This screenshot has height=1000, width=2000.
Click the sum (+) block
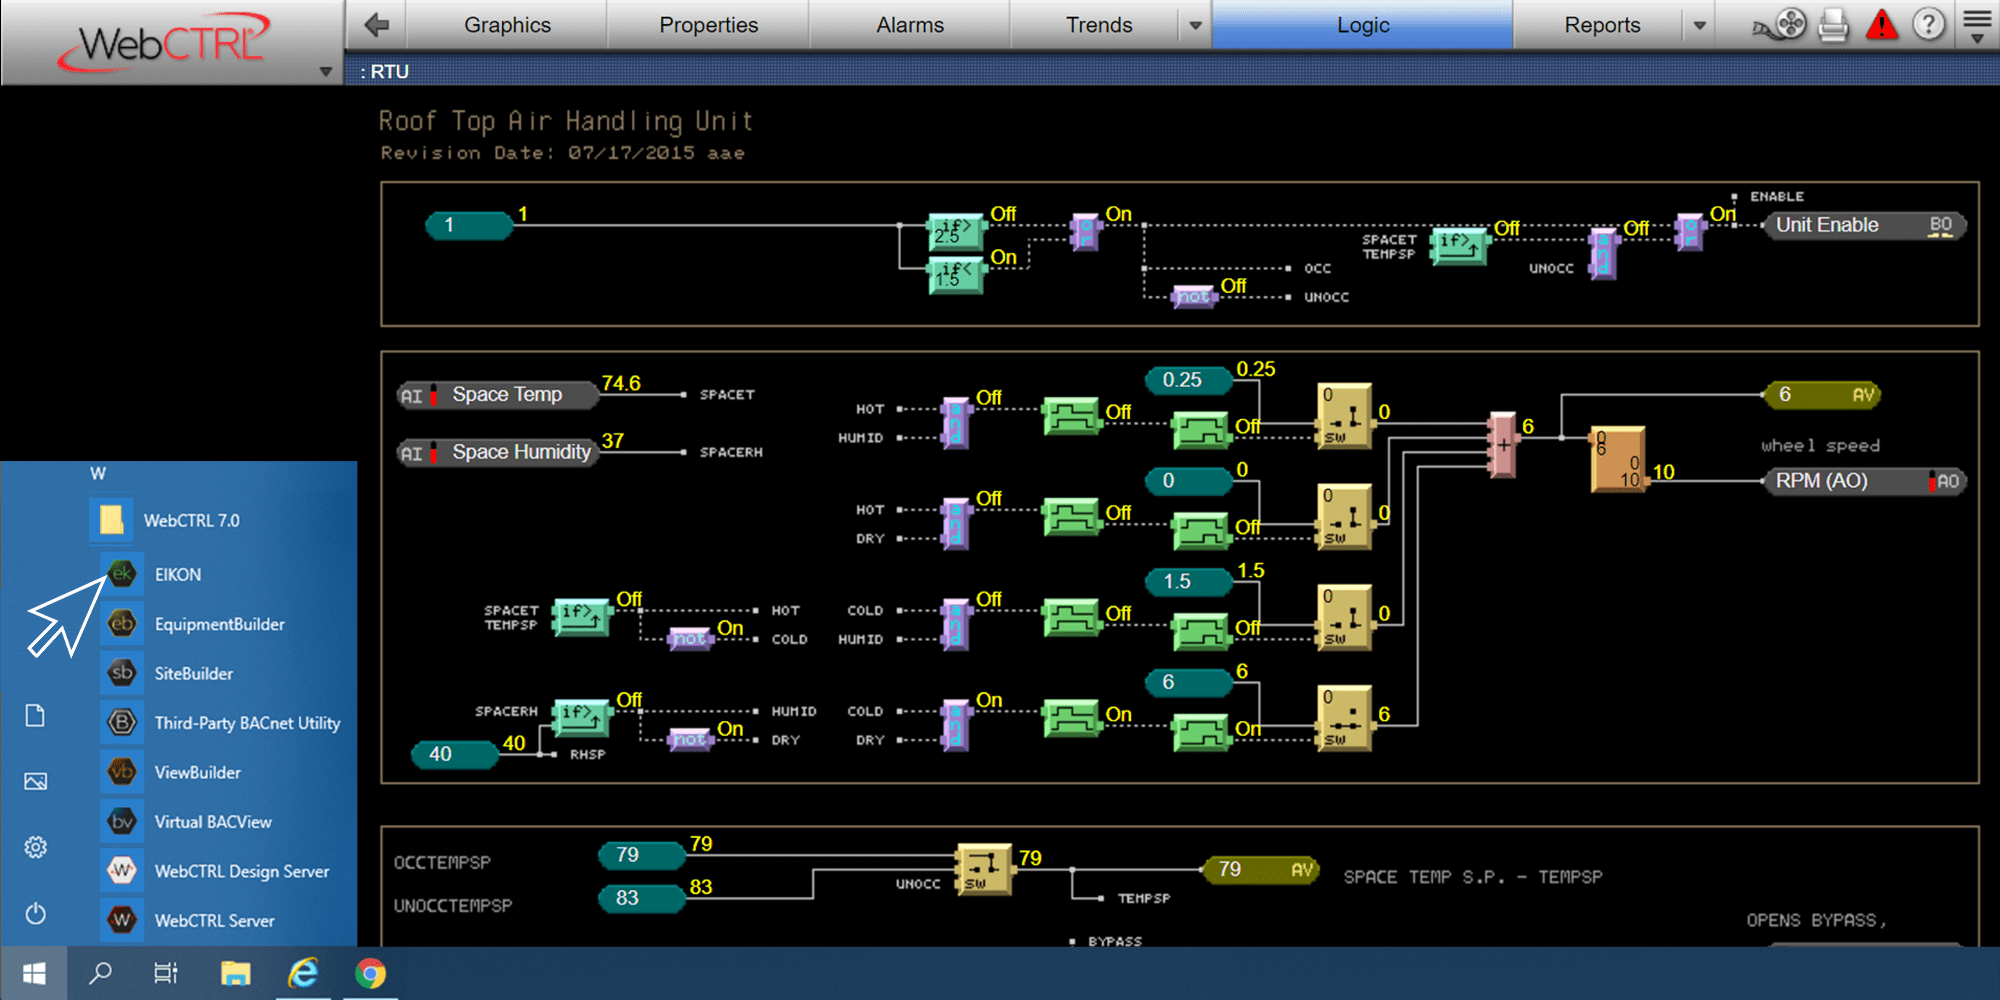click(1502, 445)
